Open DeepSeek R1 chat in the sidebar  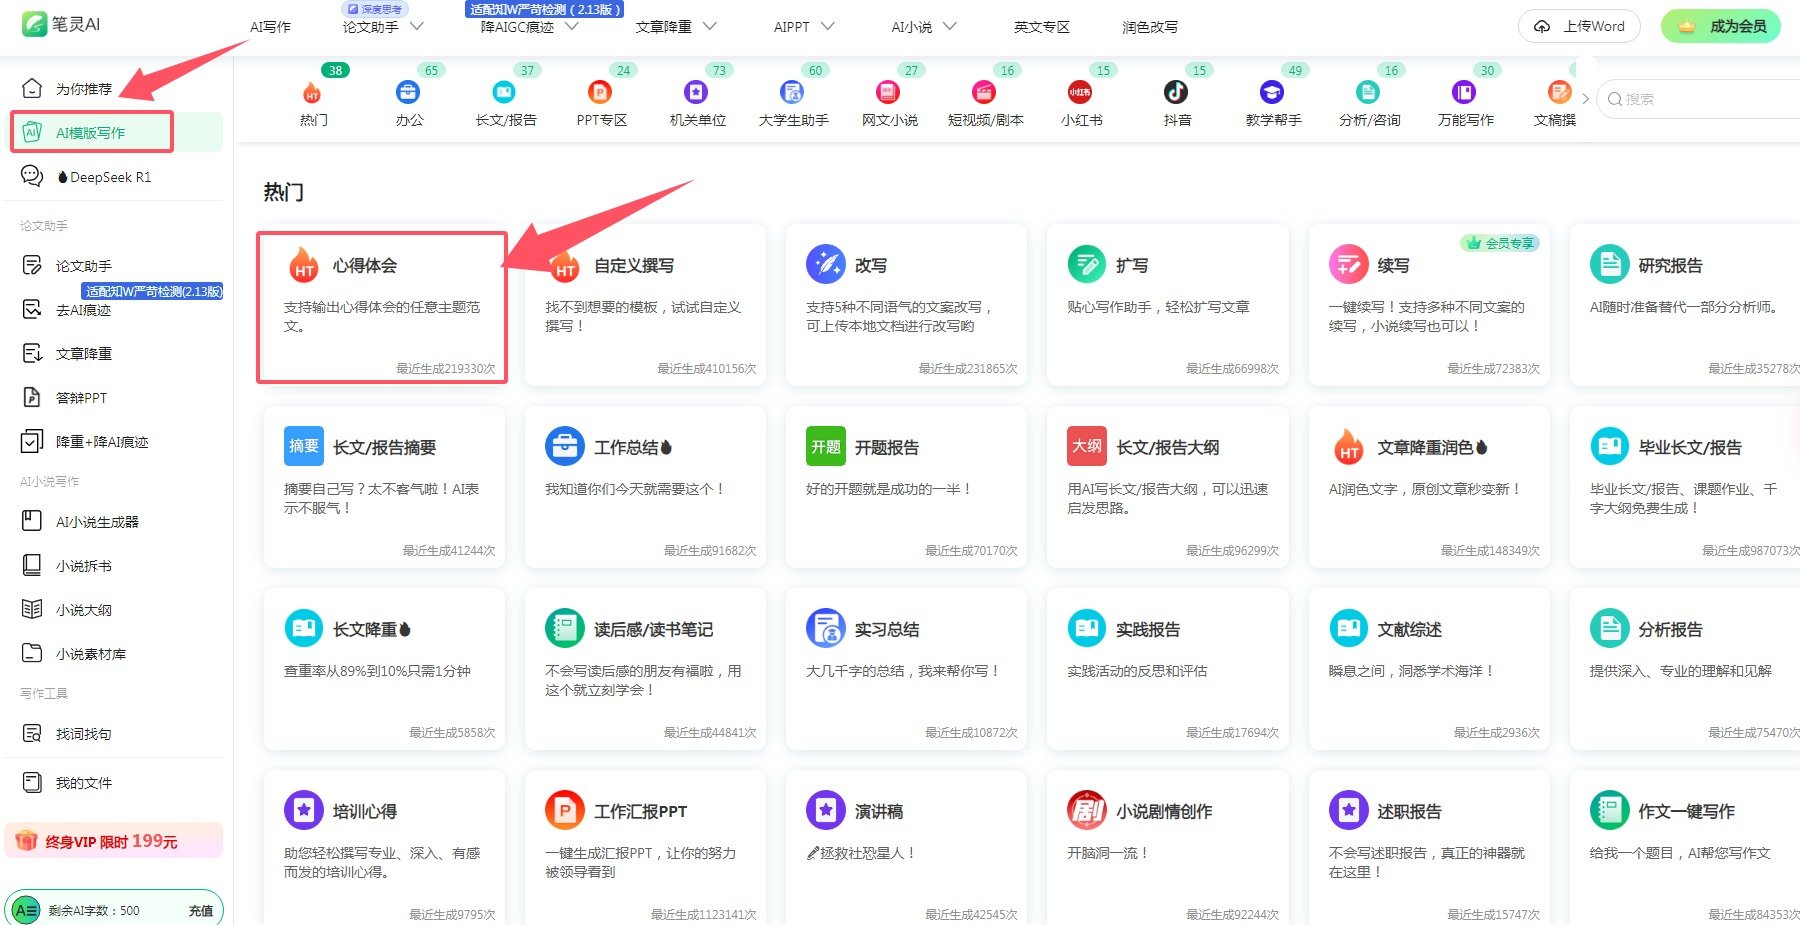(109, 177)
